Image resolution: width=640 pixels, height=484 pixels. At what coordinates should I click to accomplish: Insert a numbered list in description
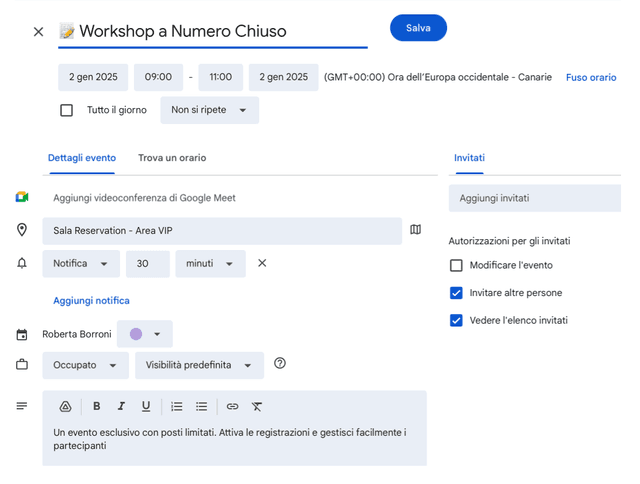pyautogui.click(x=177, y=406)
